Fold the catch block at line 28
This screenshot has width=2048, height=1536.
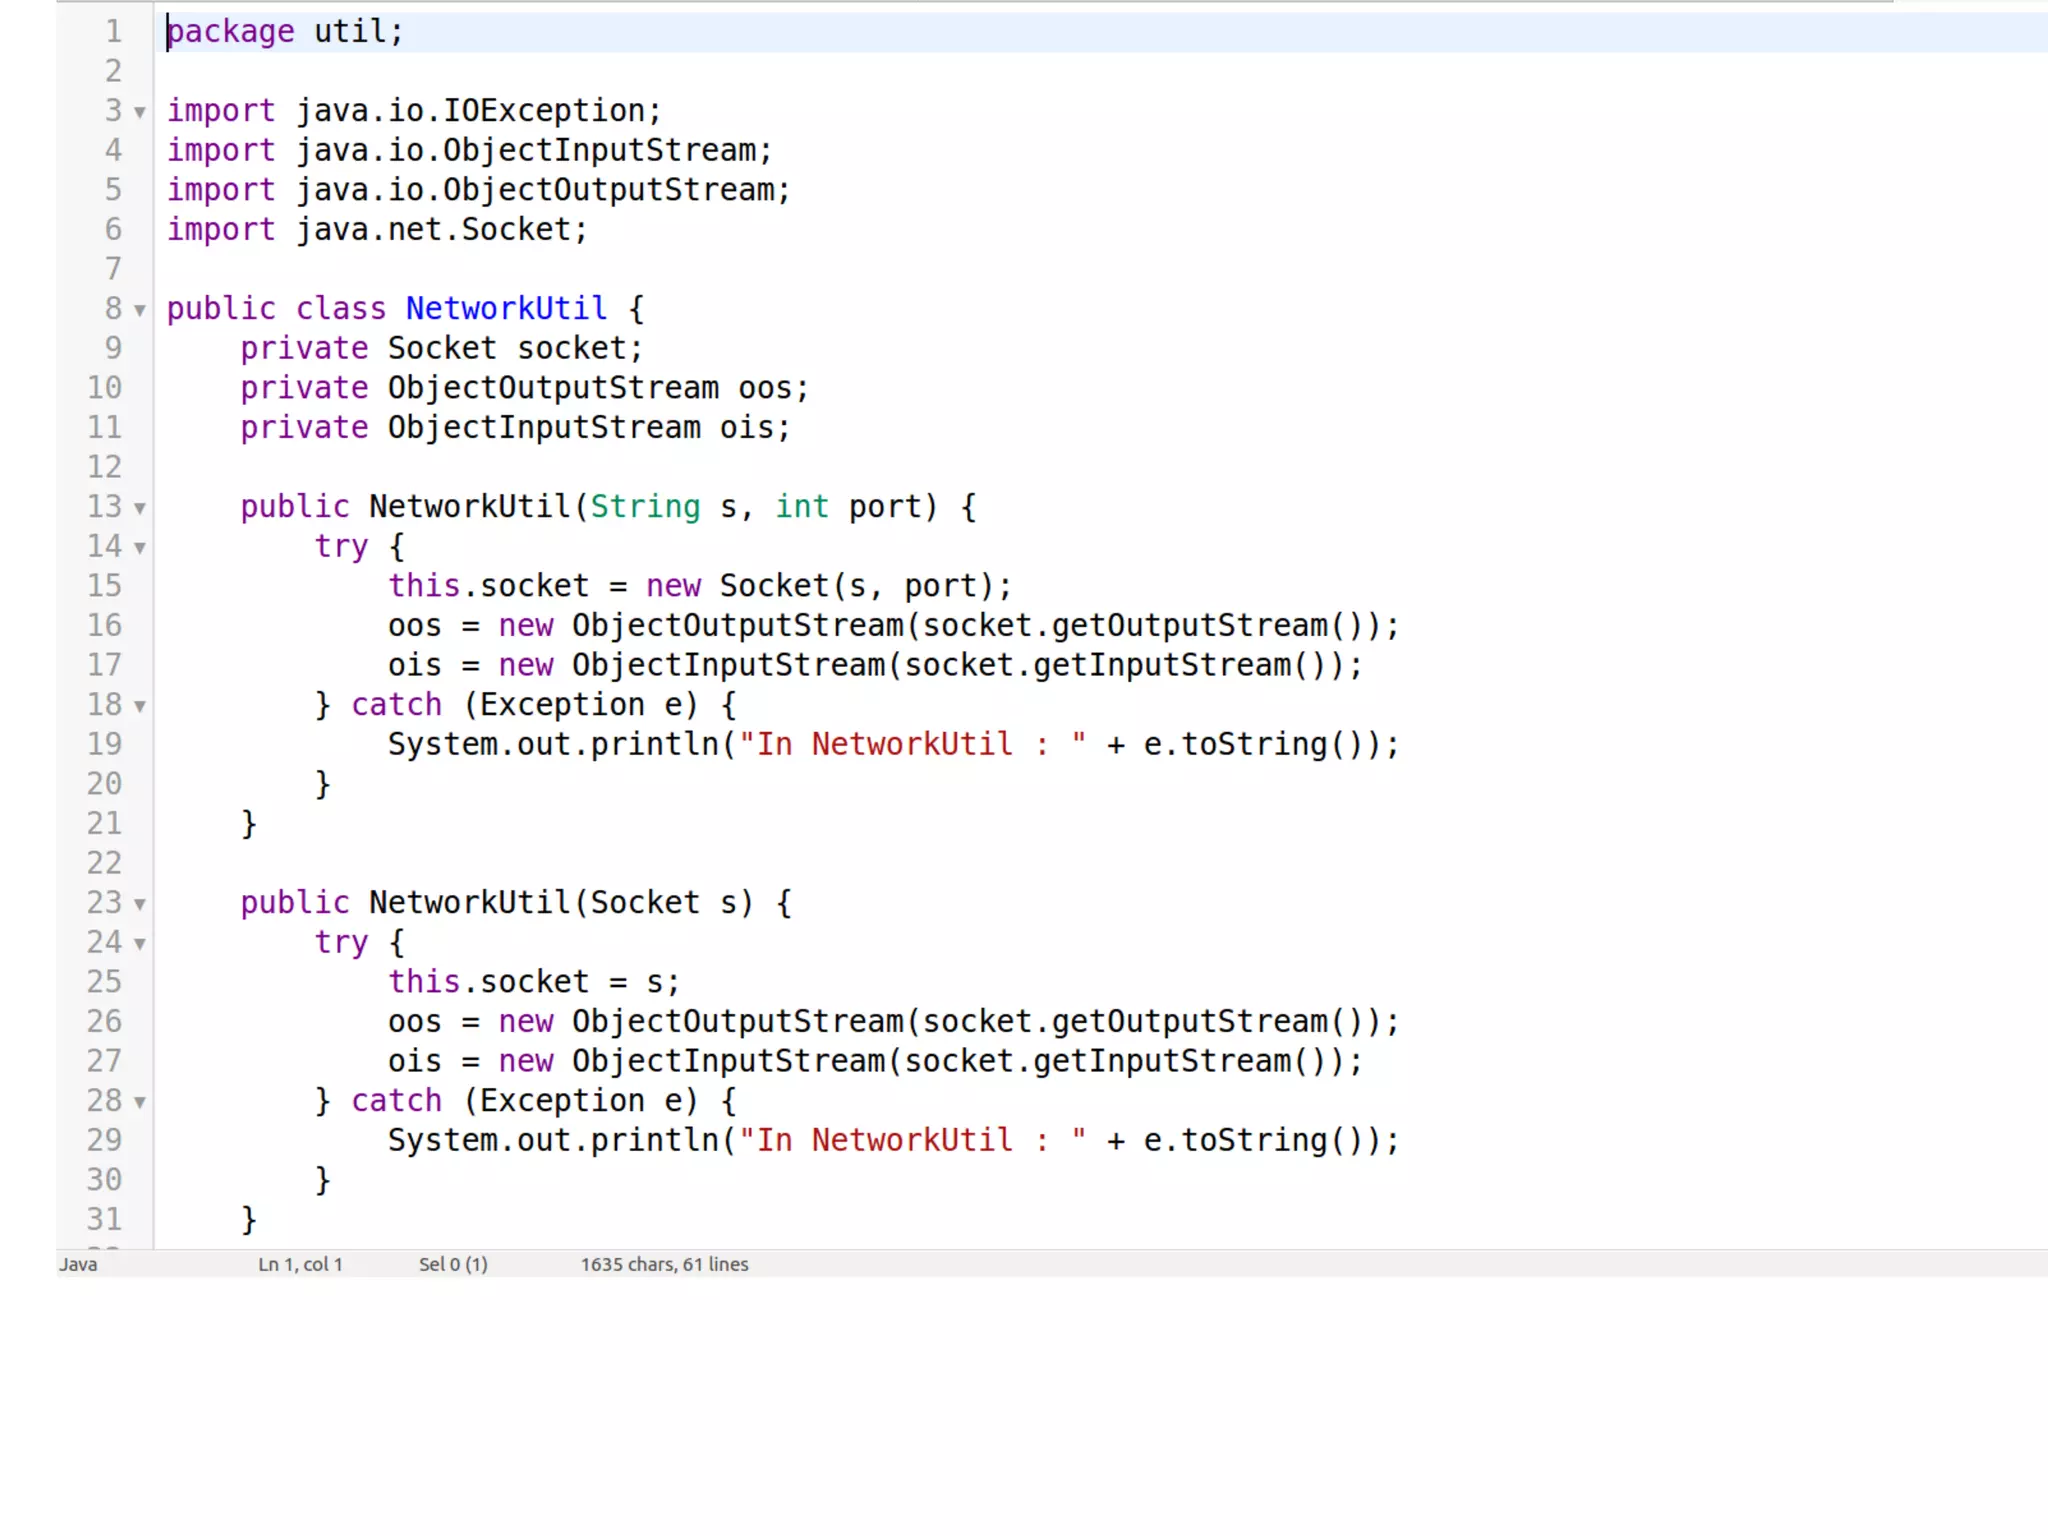tap(140, 1102)
